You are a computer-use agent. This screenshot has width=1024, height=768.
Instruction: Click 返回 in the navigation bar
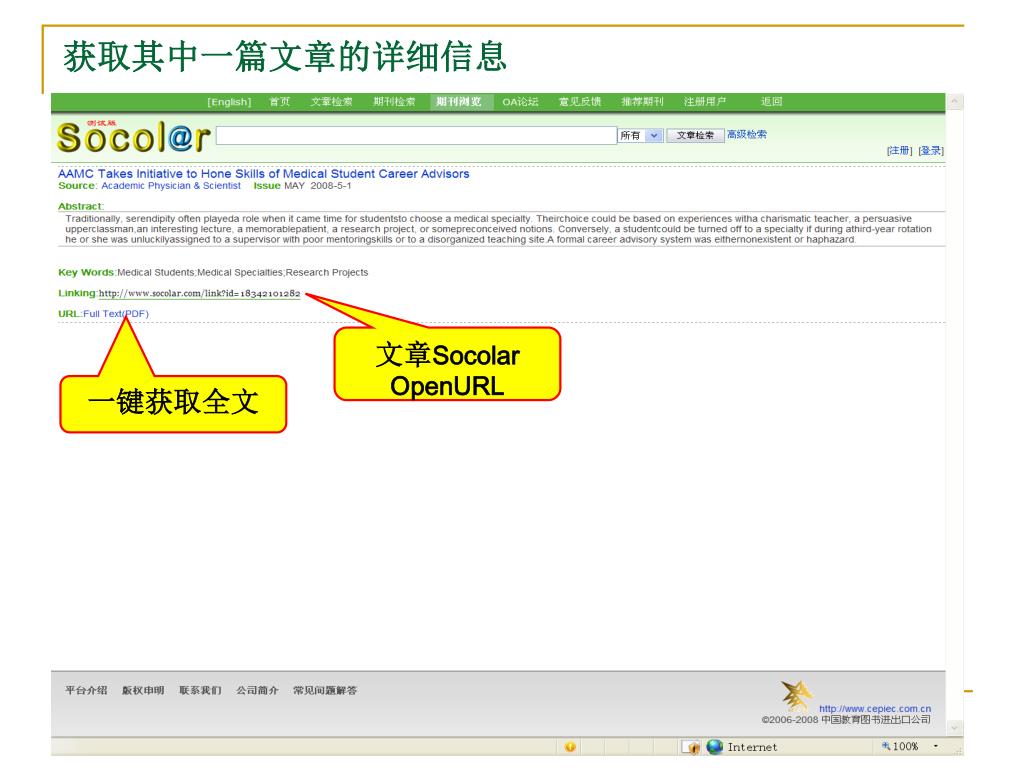tap(771, 102)
